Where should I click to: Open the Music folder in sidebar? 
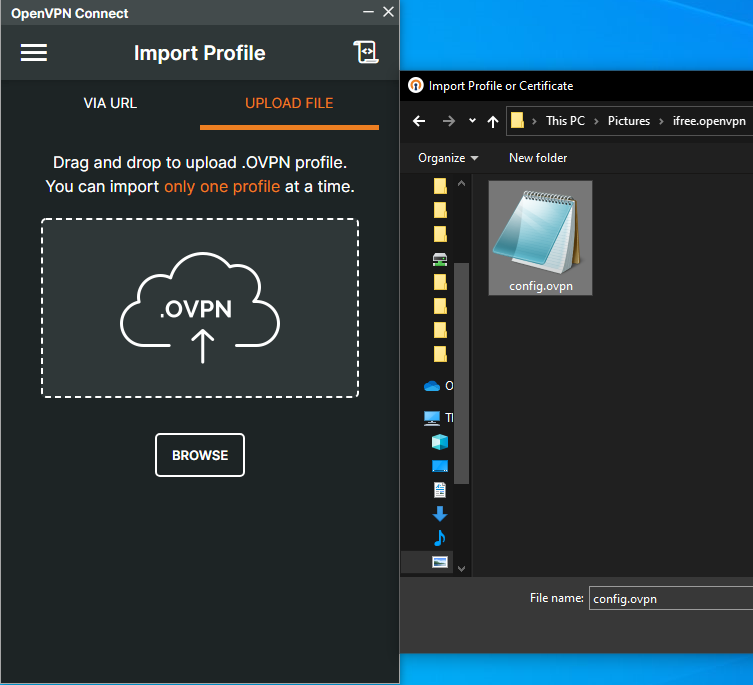pyautogui.click(x=440, y=538)
